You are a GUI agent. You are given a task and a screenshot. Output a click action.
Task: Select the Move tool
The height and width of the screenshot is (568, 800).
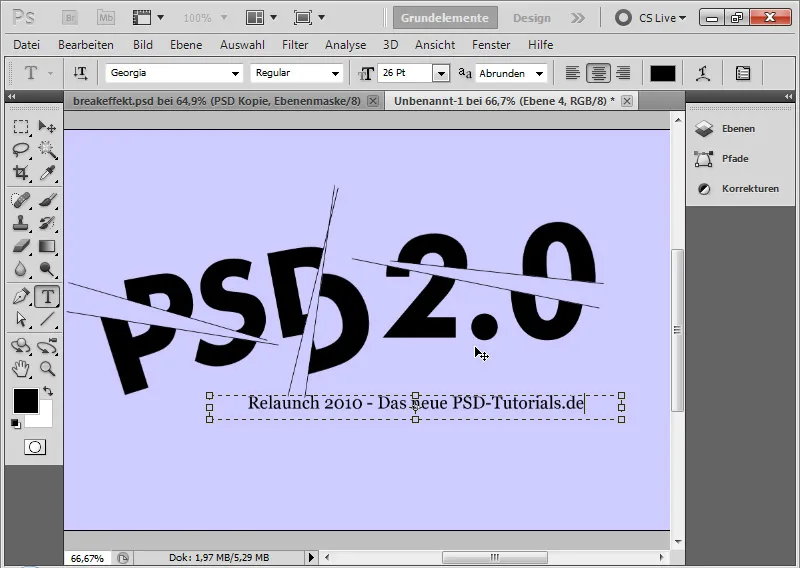(x=47, y=127)
